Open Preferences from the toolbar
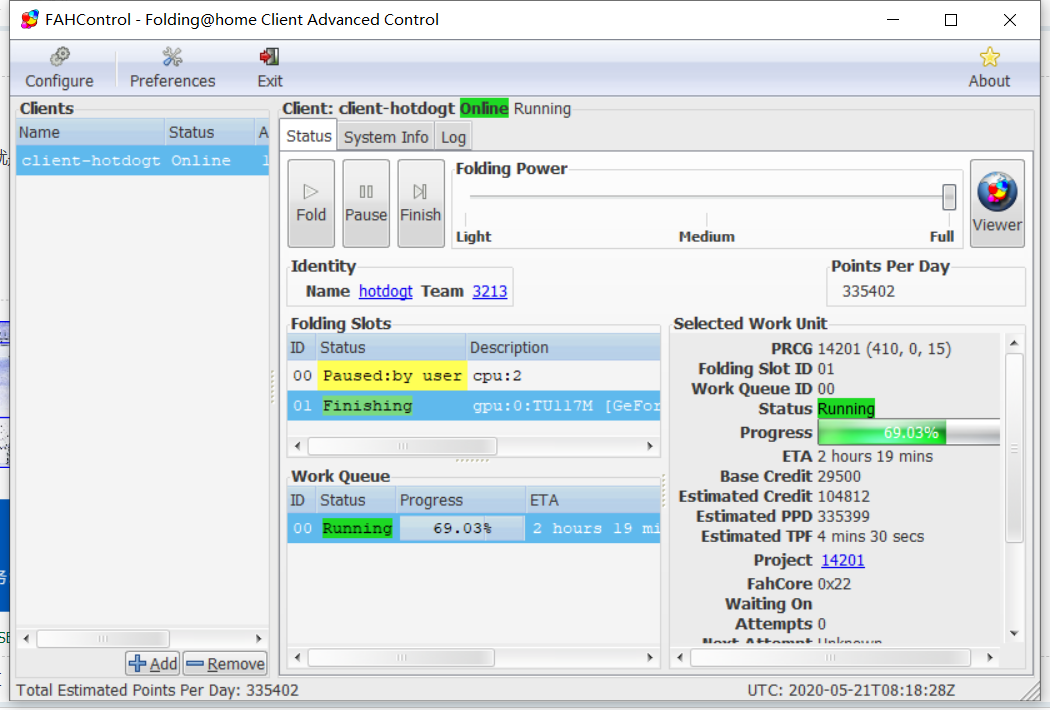Image resolution: width=1050 pixels, height=710 pixels. tap(172, 68)
